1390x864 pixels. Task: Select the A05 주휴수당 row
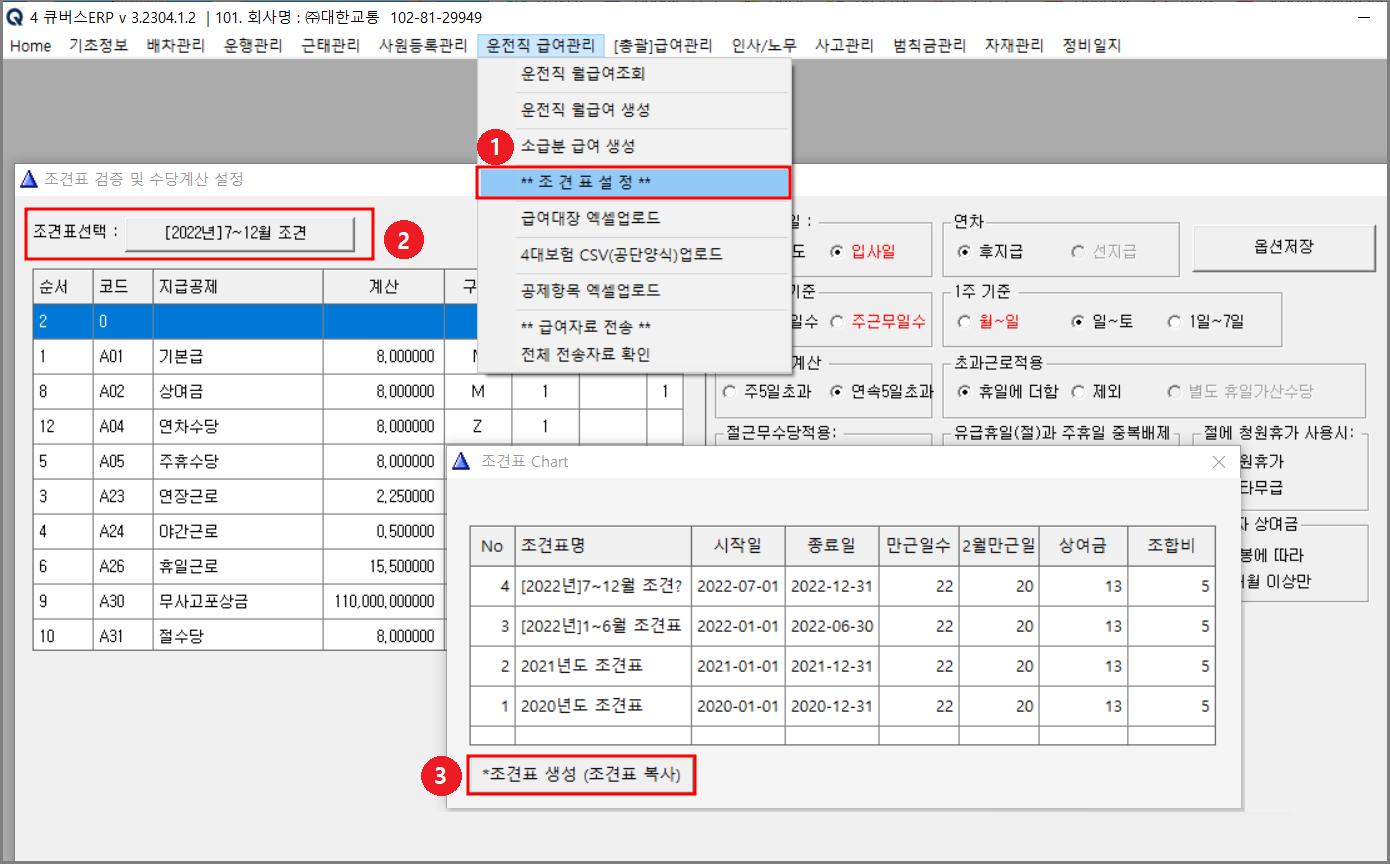coord(240,462)
